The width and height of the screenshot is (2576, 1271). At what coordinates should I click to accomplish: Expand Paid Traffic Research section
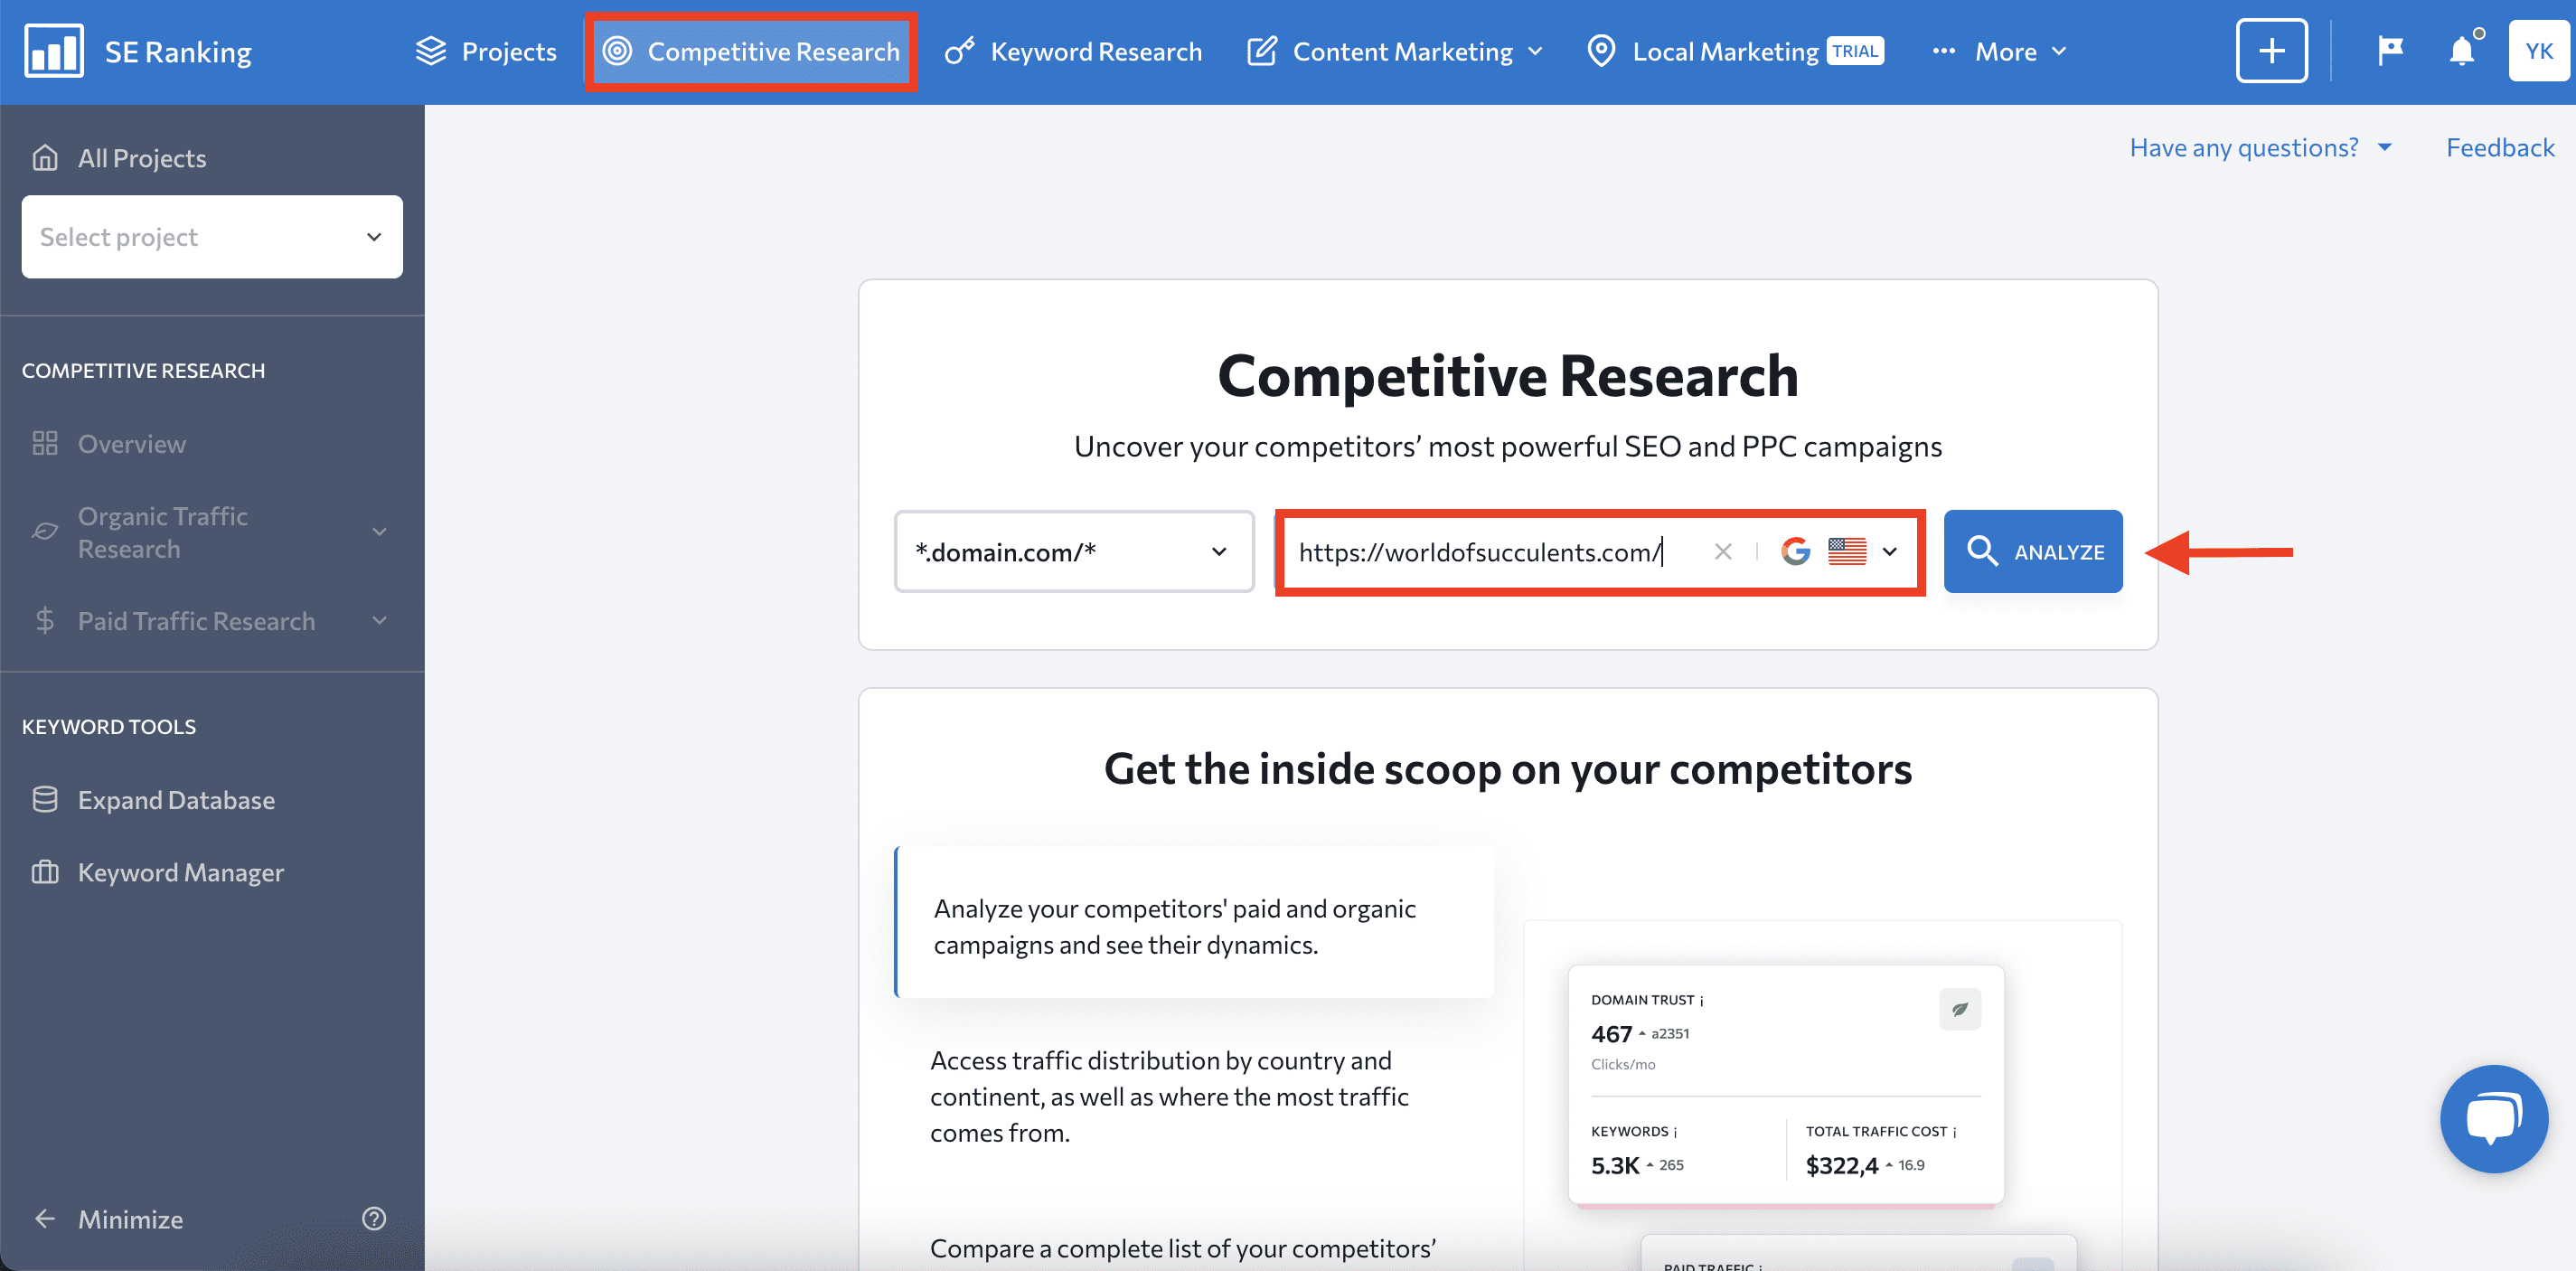click(212, 621)
